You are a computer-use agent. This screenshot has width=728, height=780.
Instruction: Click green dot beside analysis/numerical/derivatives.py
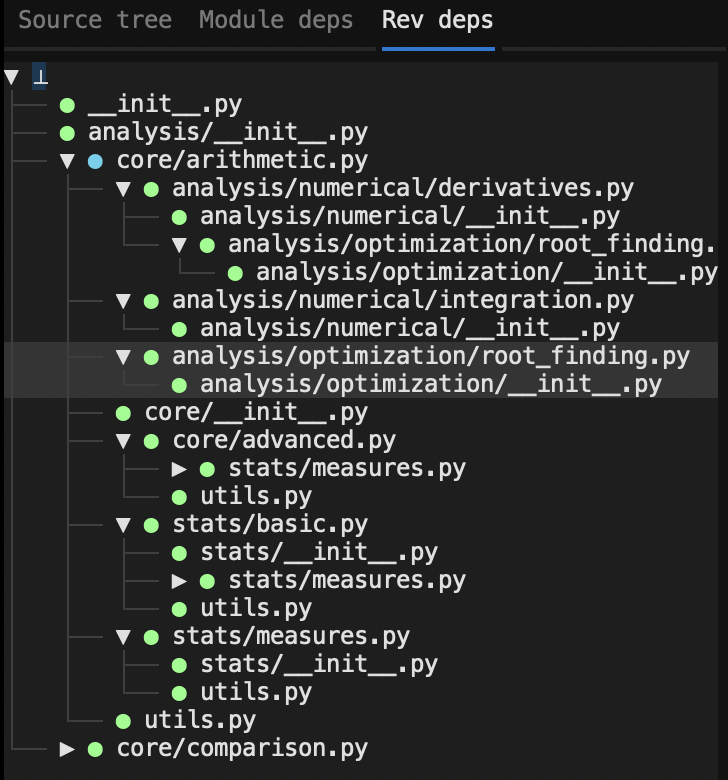[151, 189]
